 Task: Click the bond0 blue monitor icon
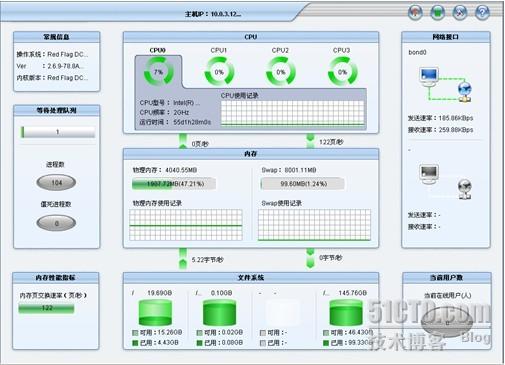[429, 76]
